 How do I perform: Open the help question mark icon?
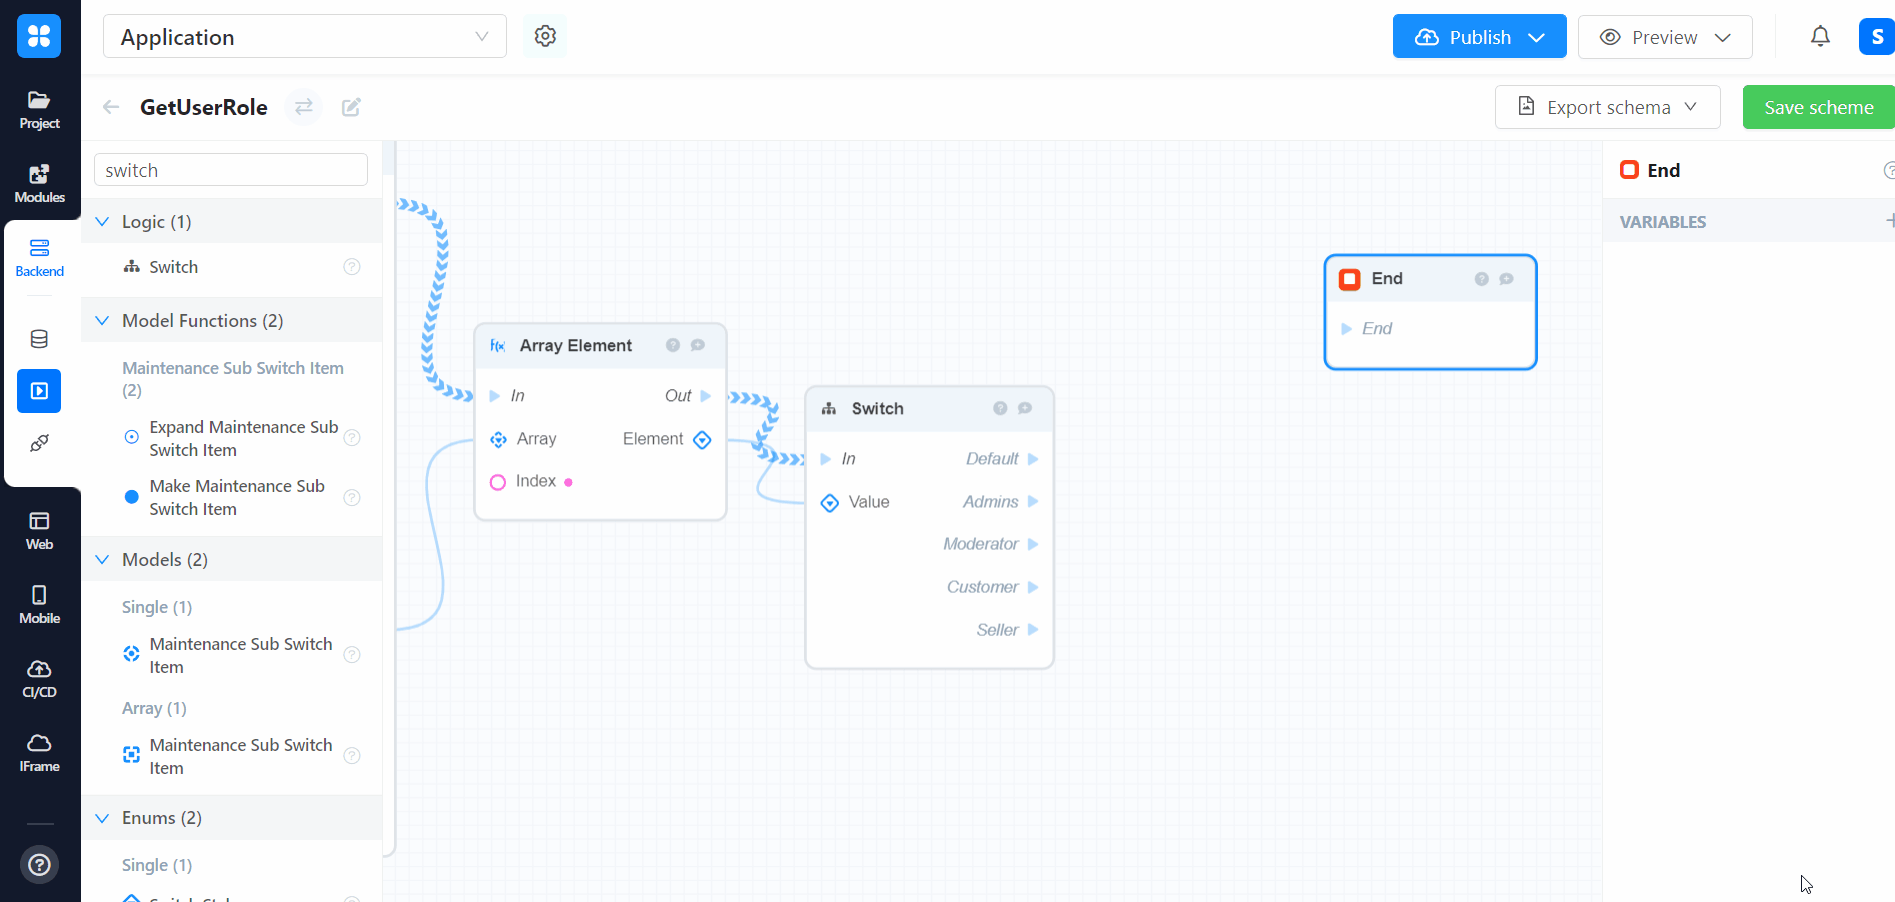click(x=39, y=864)
